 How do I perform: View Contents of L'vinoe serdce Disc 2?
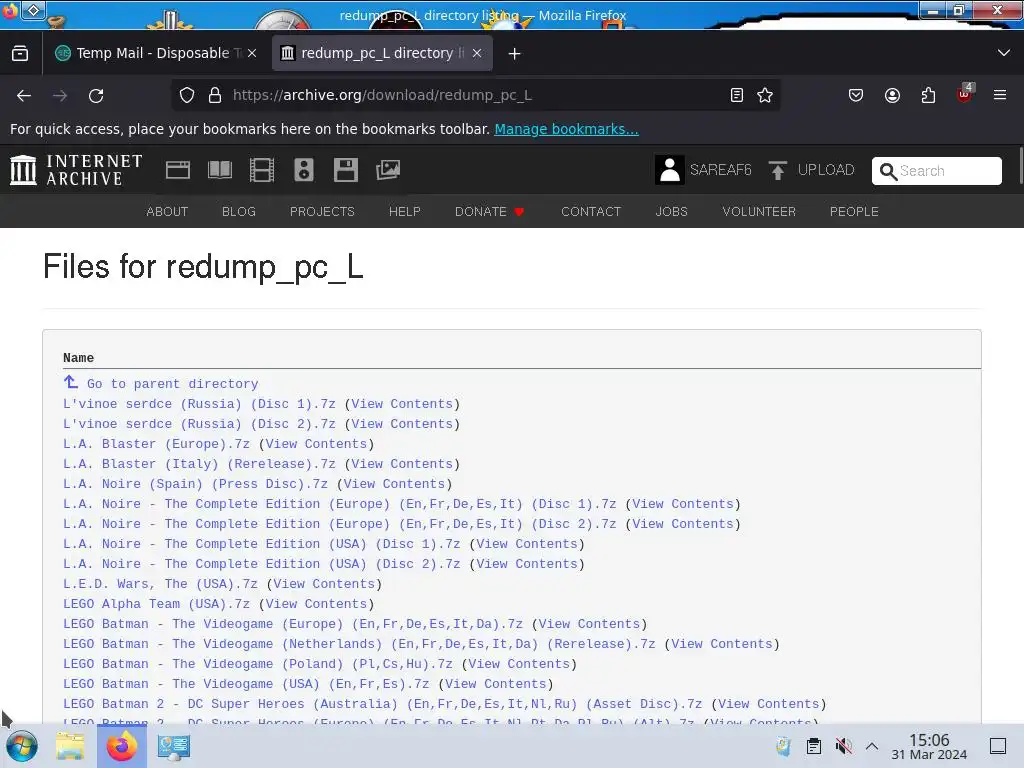pyautogui.click(x=402, y=424)
